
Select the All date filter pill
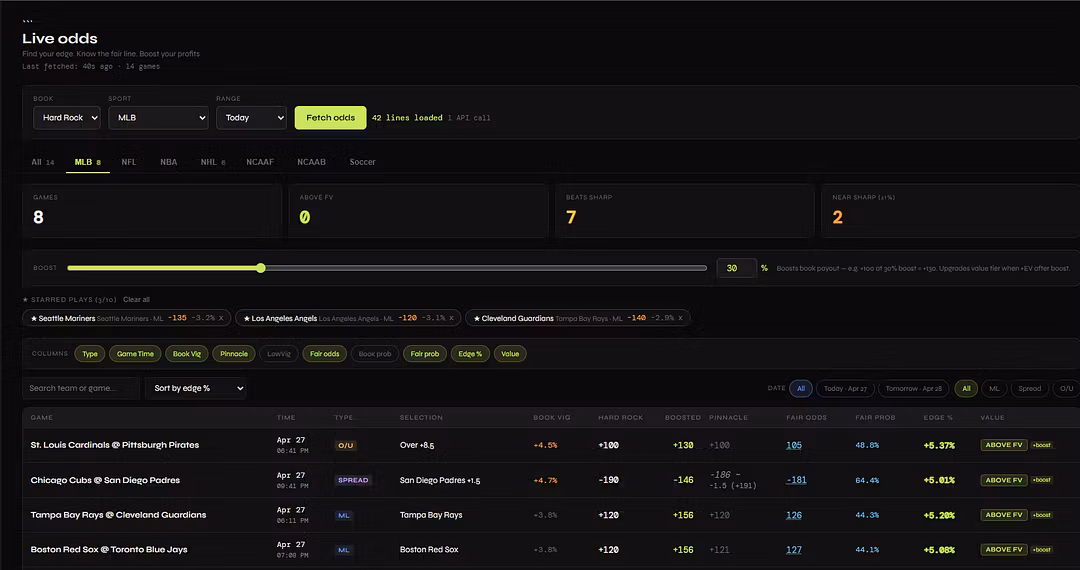801,388
